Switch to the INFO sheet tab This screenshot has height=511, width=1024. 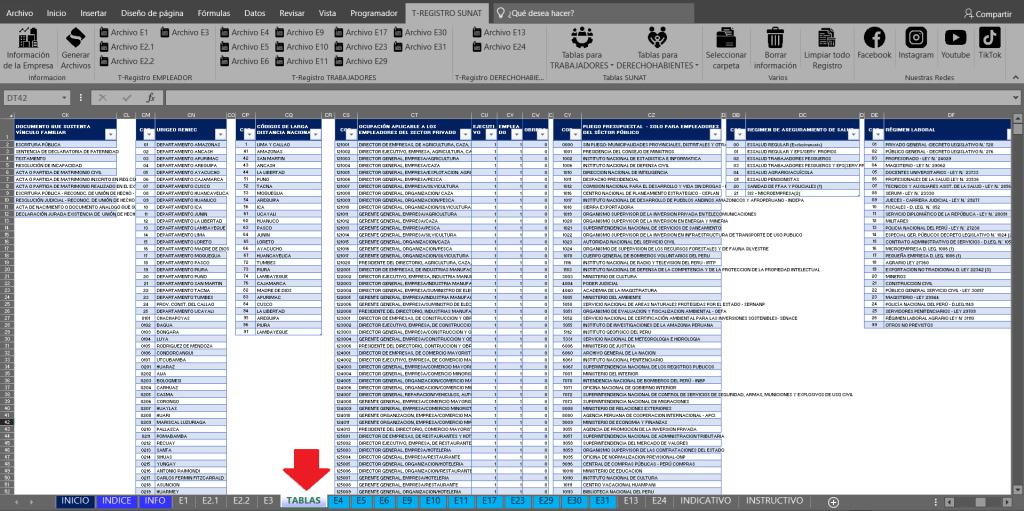point(154,501)
